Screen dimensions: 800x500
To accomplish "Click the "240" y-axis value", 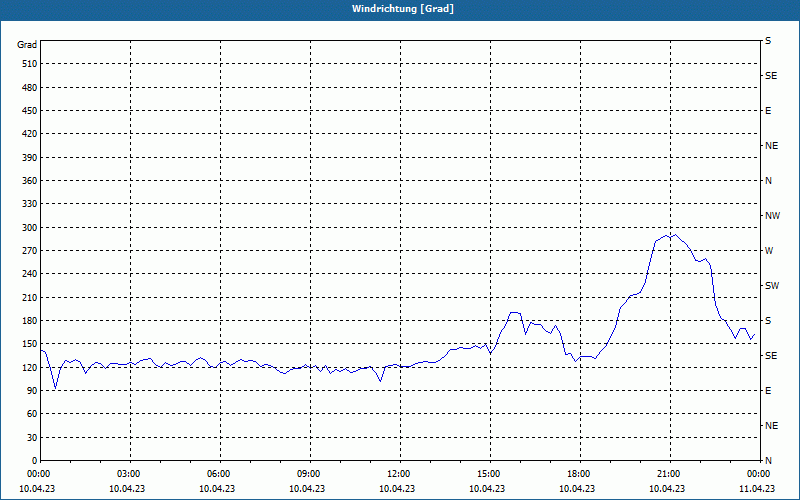I will 30,274.
